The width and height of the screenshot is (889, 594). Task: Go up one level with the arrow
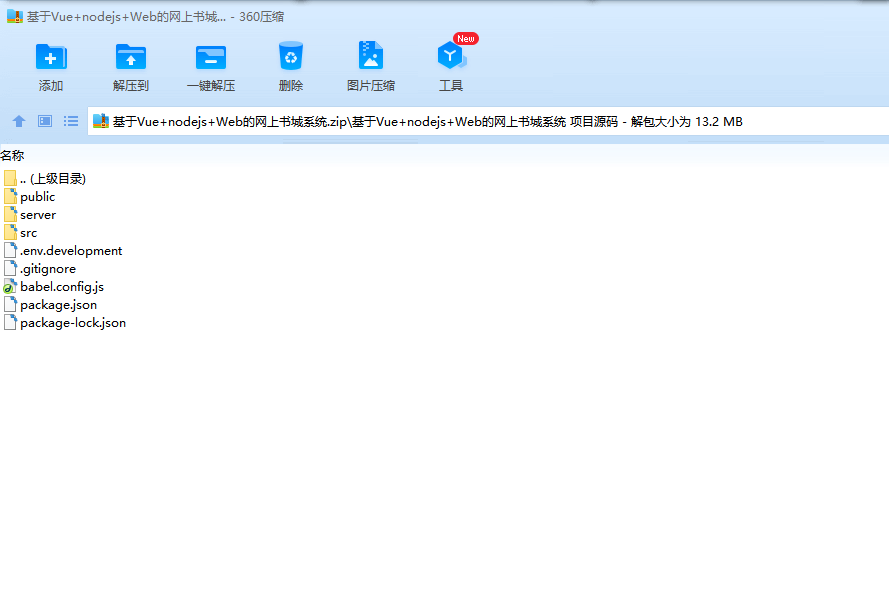pos(19,121)
